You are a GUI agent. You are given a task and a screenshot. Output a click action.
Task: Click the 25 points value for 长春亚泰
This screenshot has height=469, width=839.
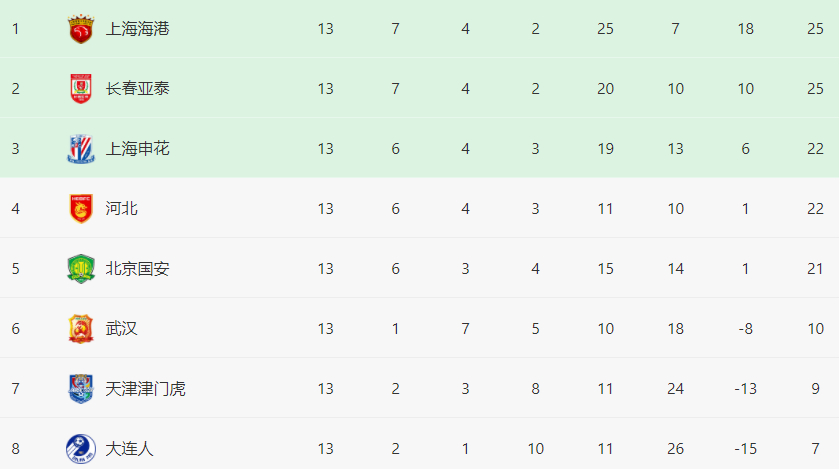(x=815, y=89)
